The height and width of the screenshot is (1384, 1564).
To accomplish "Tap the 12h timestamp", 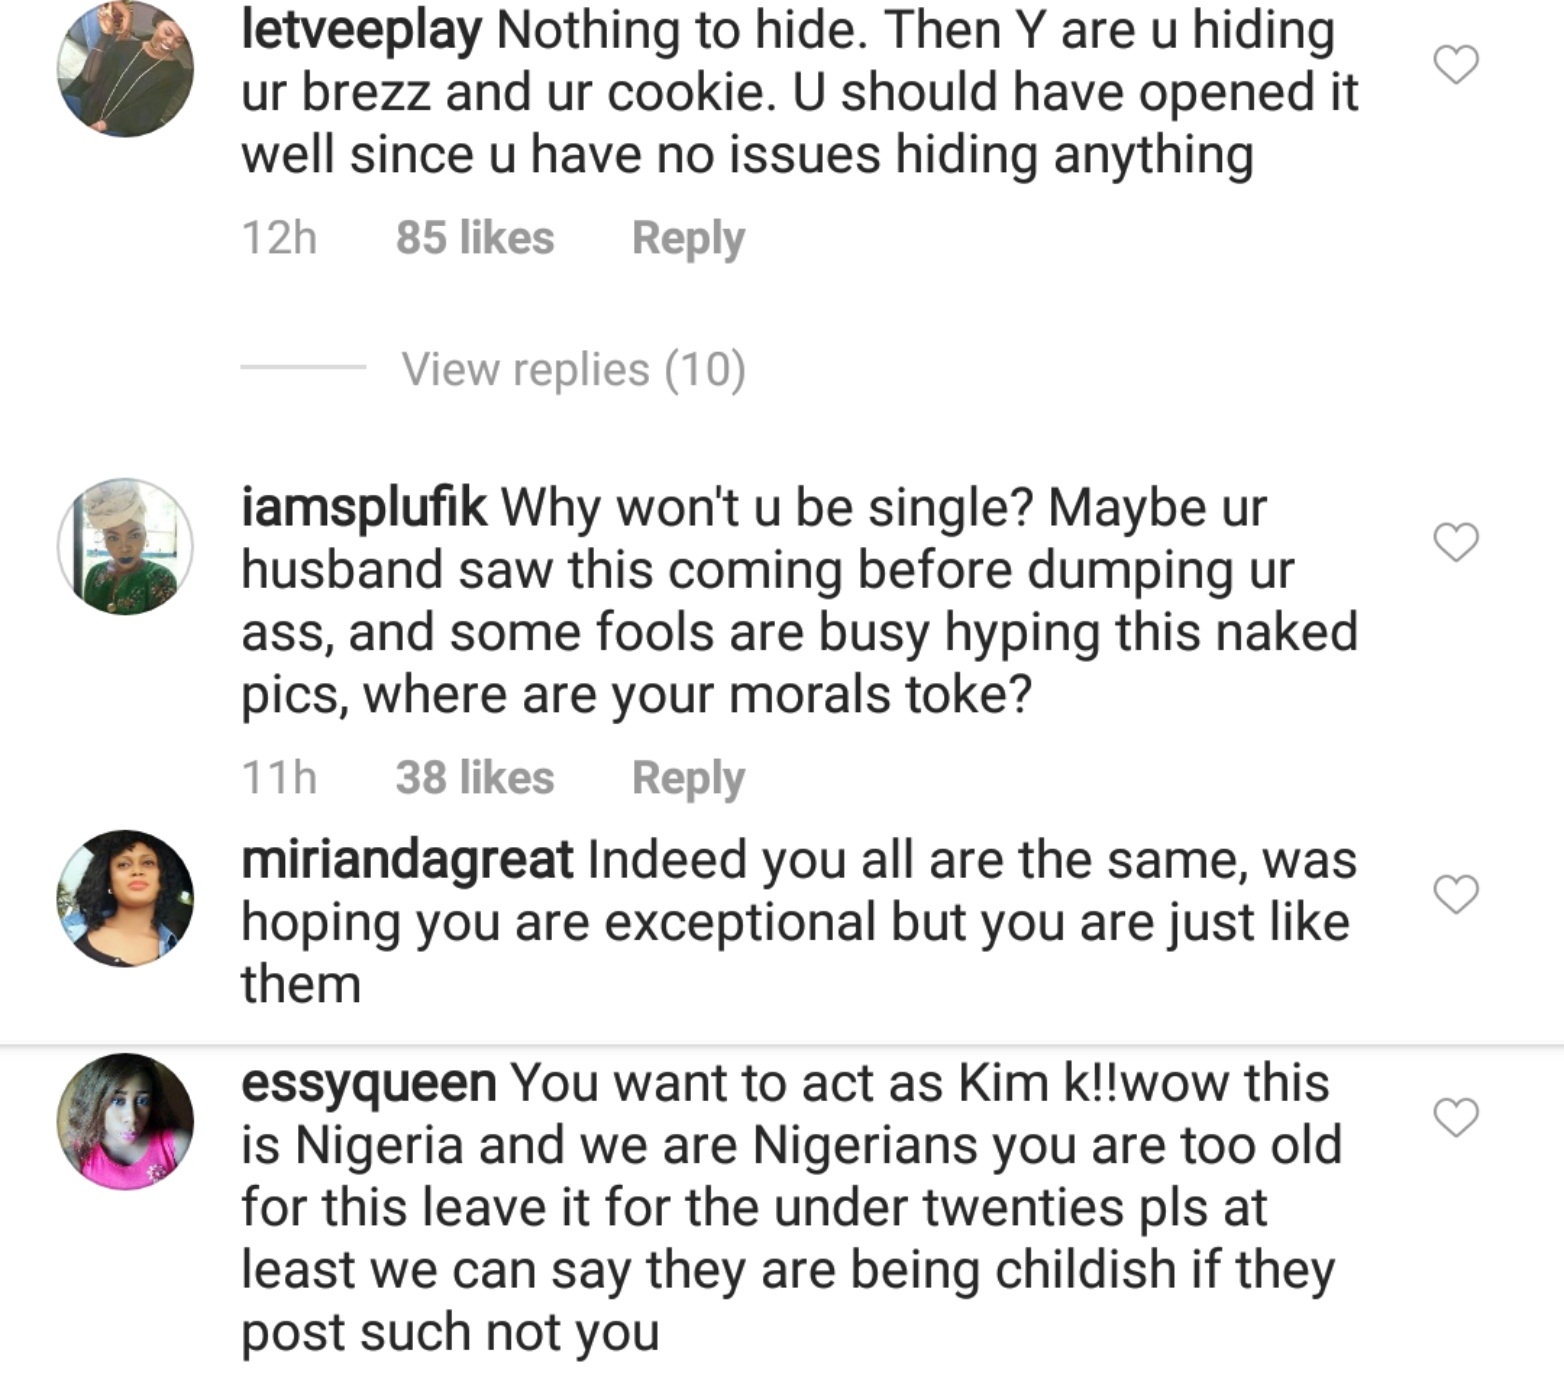I will coord(279,238).
